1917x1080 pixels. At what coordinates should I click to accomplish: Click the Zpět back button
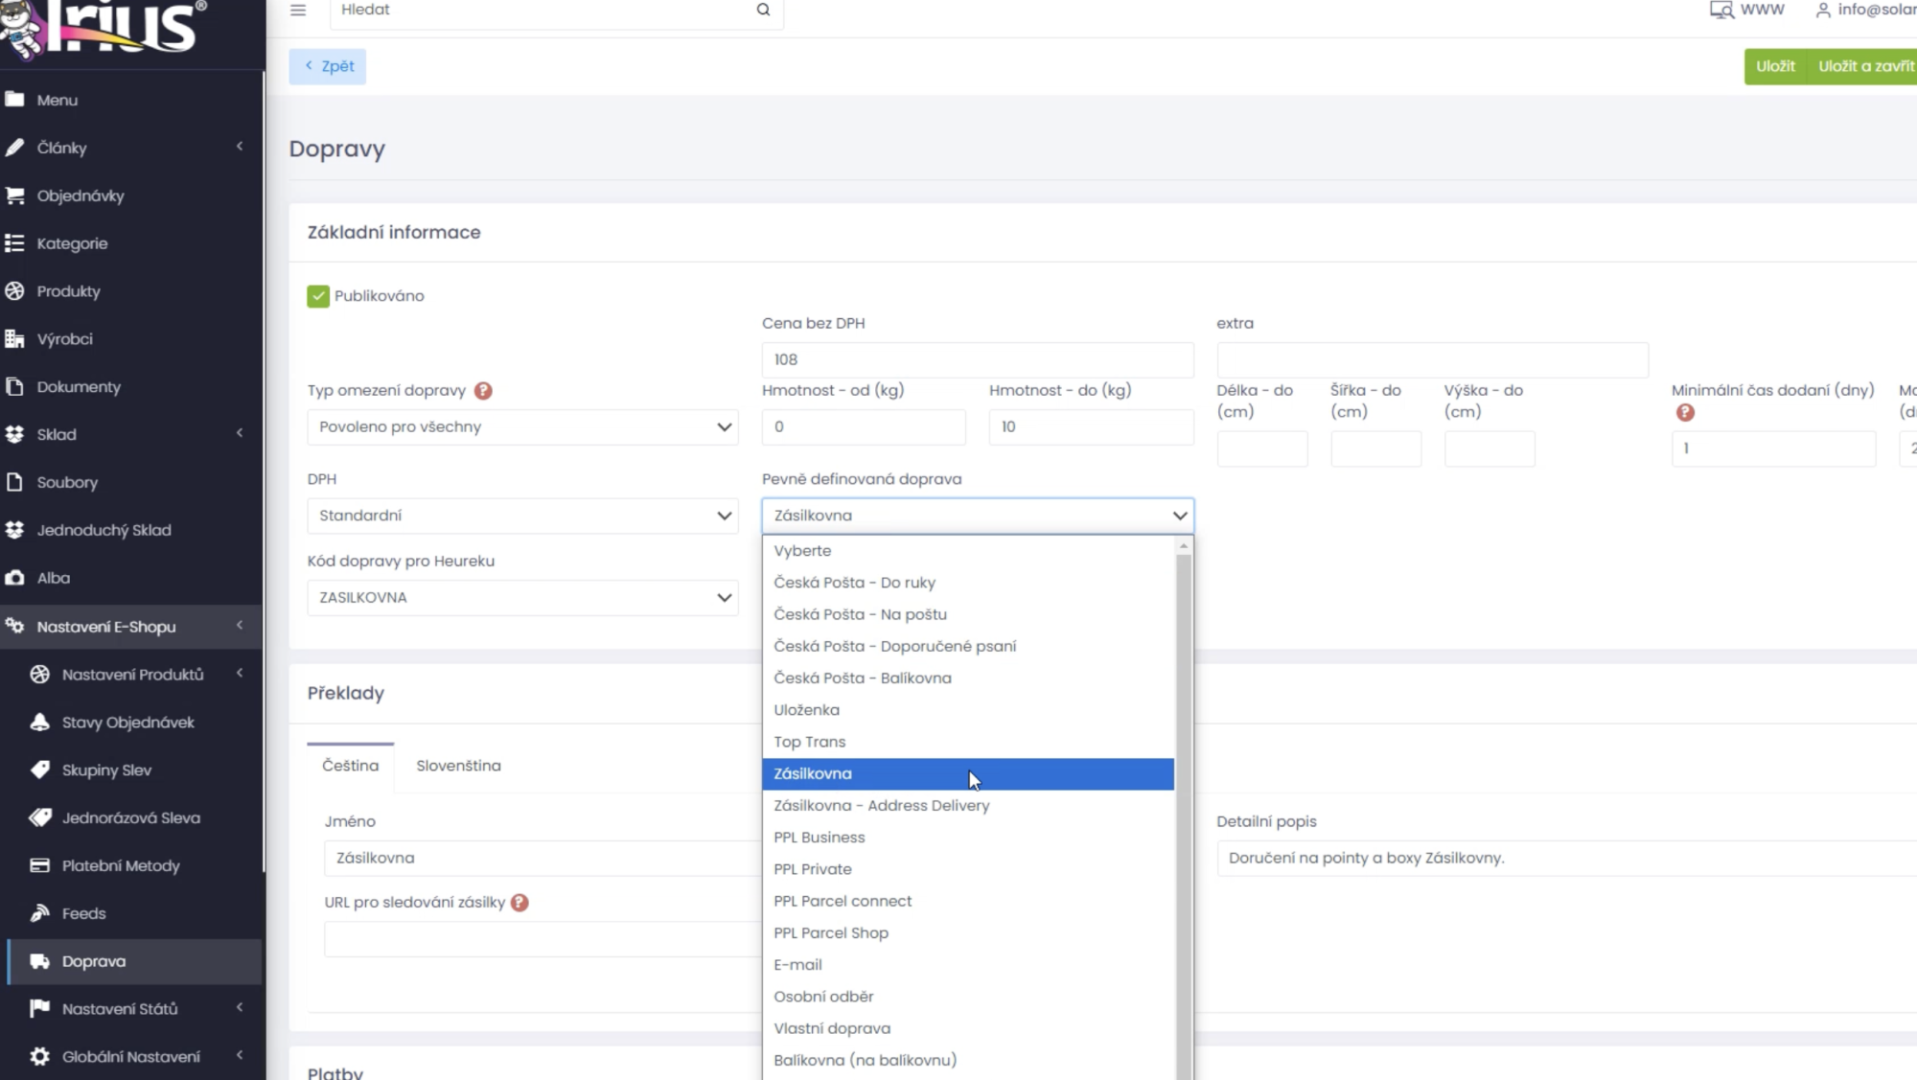pos(328,66)
